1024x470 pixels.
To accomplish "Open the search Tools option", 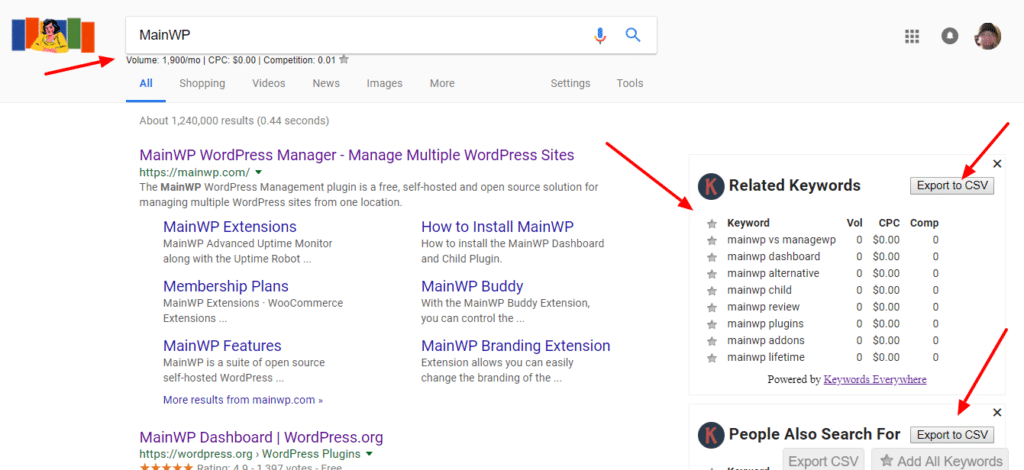I will click(x=630, y=84).
